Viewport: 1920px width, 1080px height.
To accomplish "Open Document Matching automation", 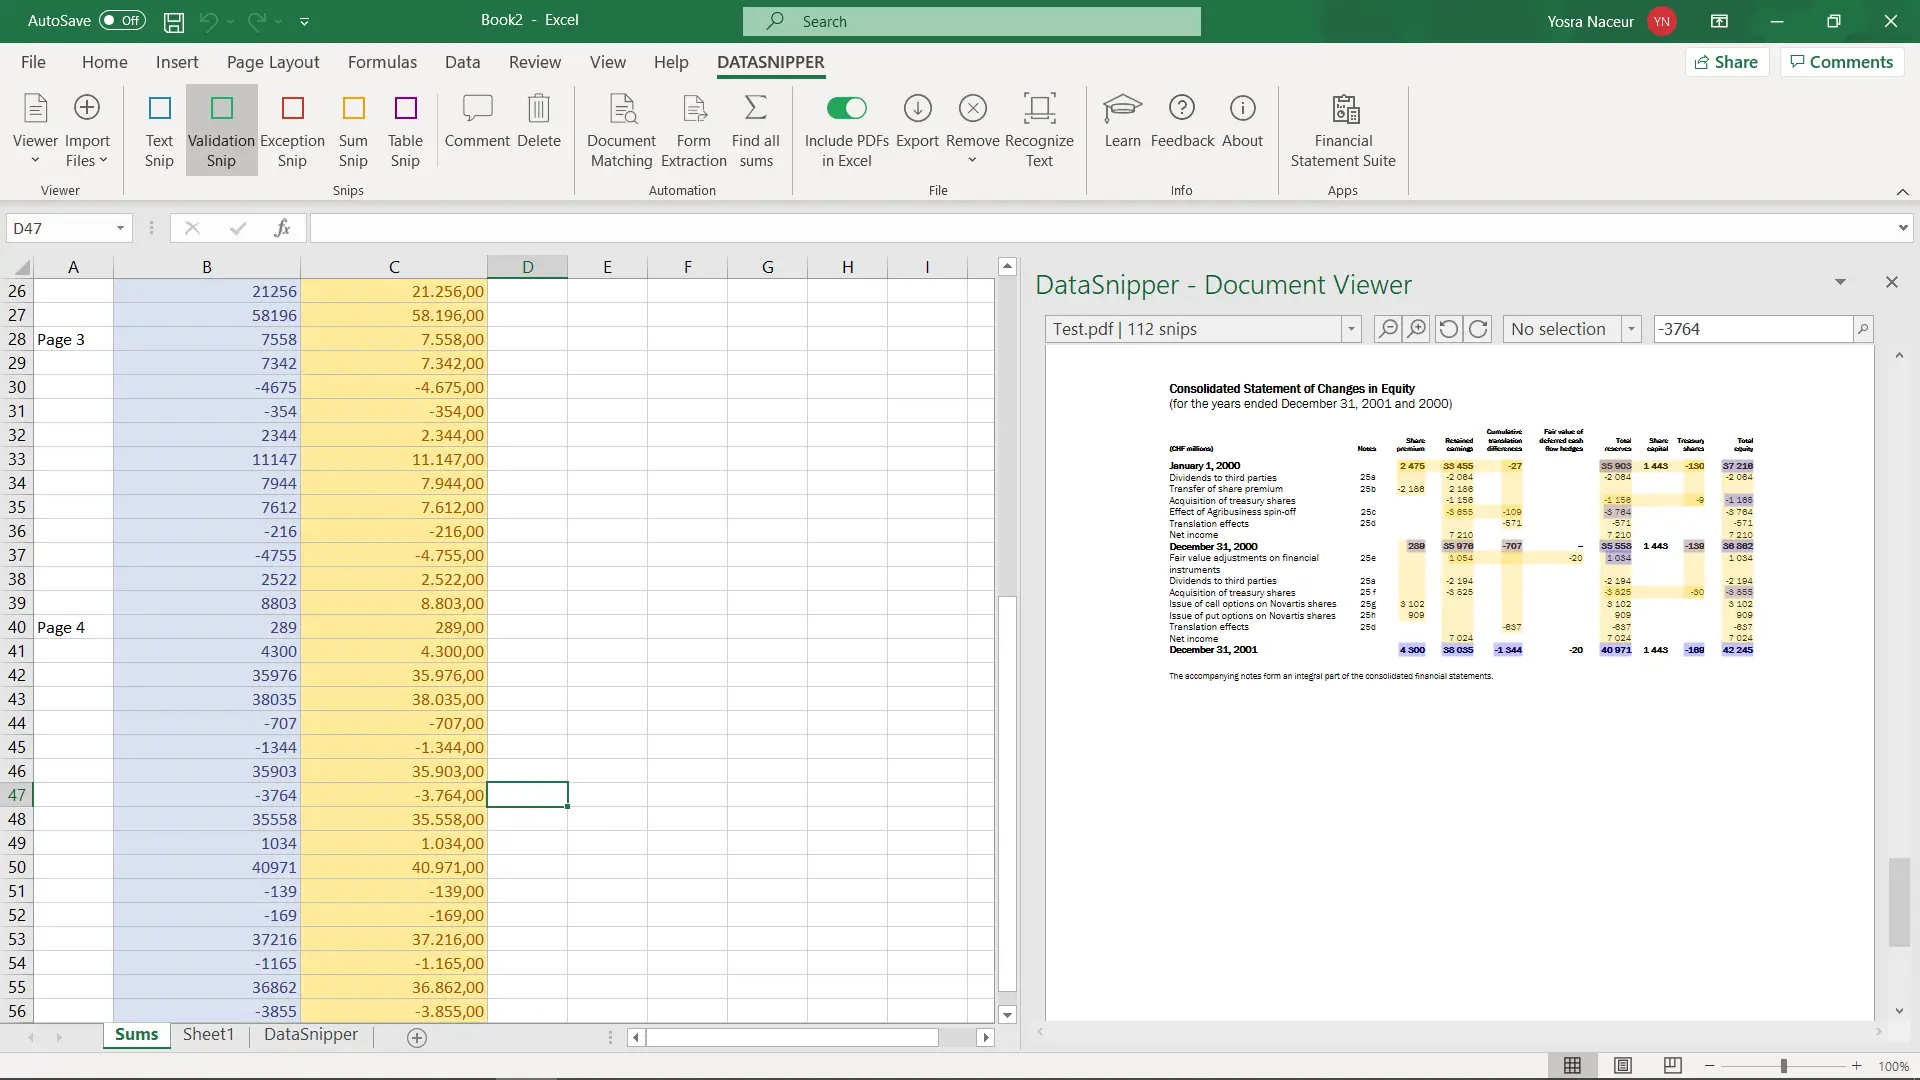I will pos(621,131).
